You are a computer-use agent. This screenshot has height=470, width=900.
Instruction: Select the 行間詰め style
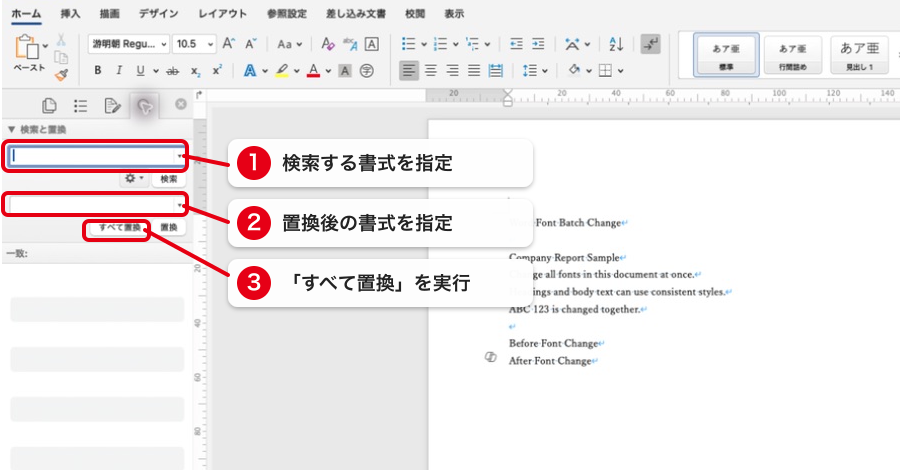tap(793, 55)
